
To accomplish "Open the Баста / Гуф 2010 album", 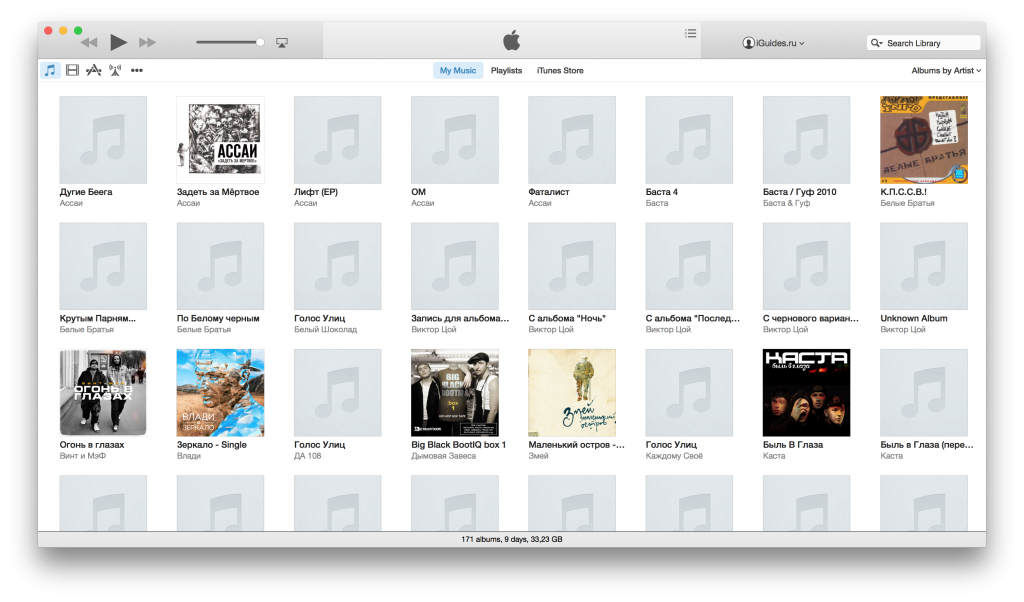I will 807,140.
